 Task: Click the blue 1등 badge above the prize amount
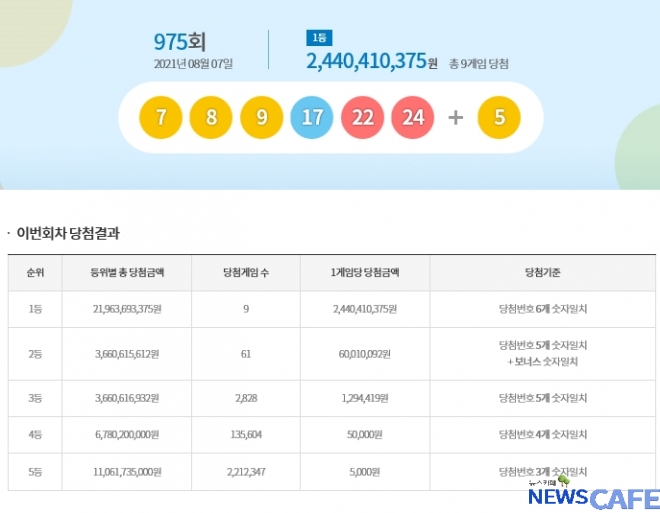(318, 37)
